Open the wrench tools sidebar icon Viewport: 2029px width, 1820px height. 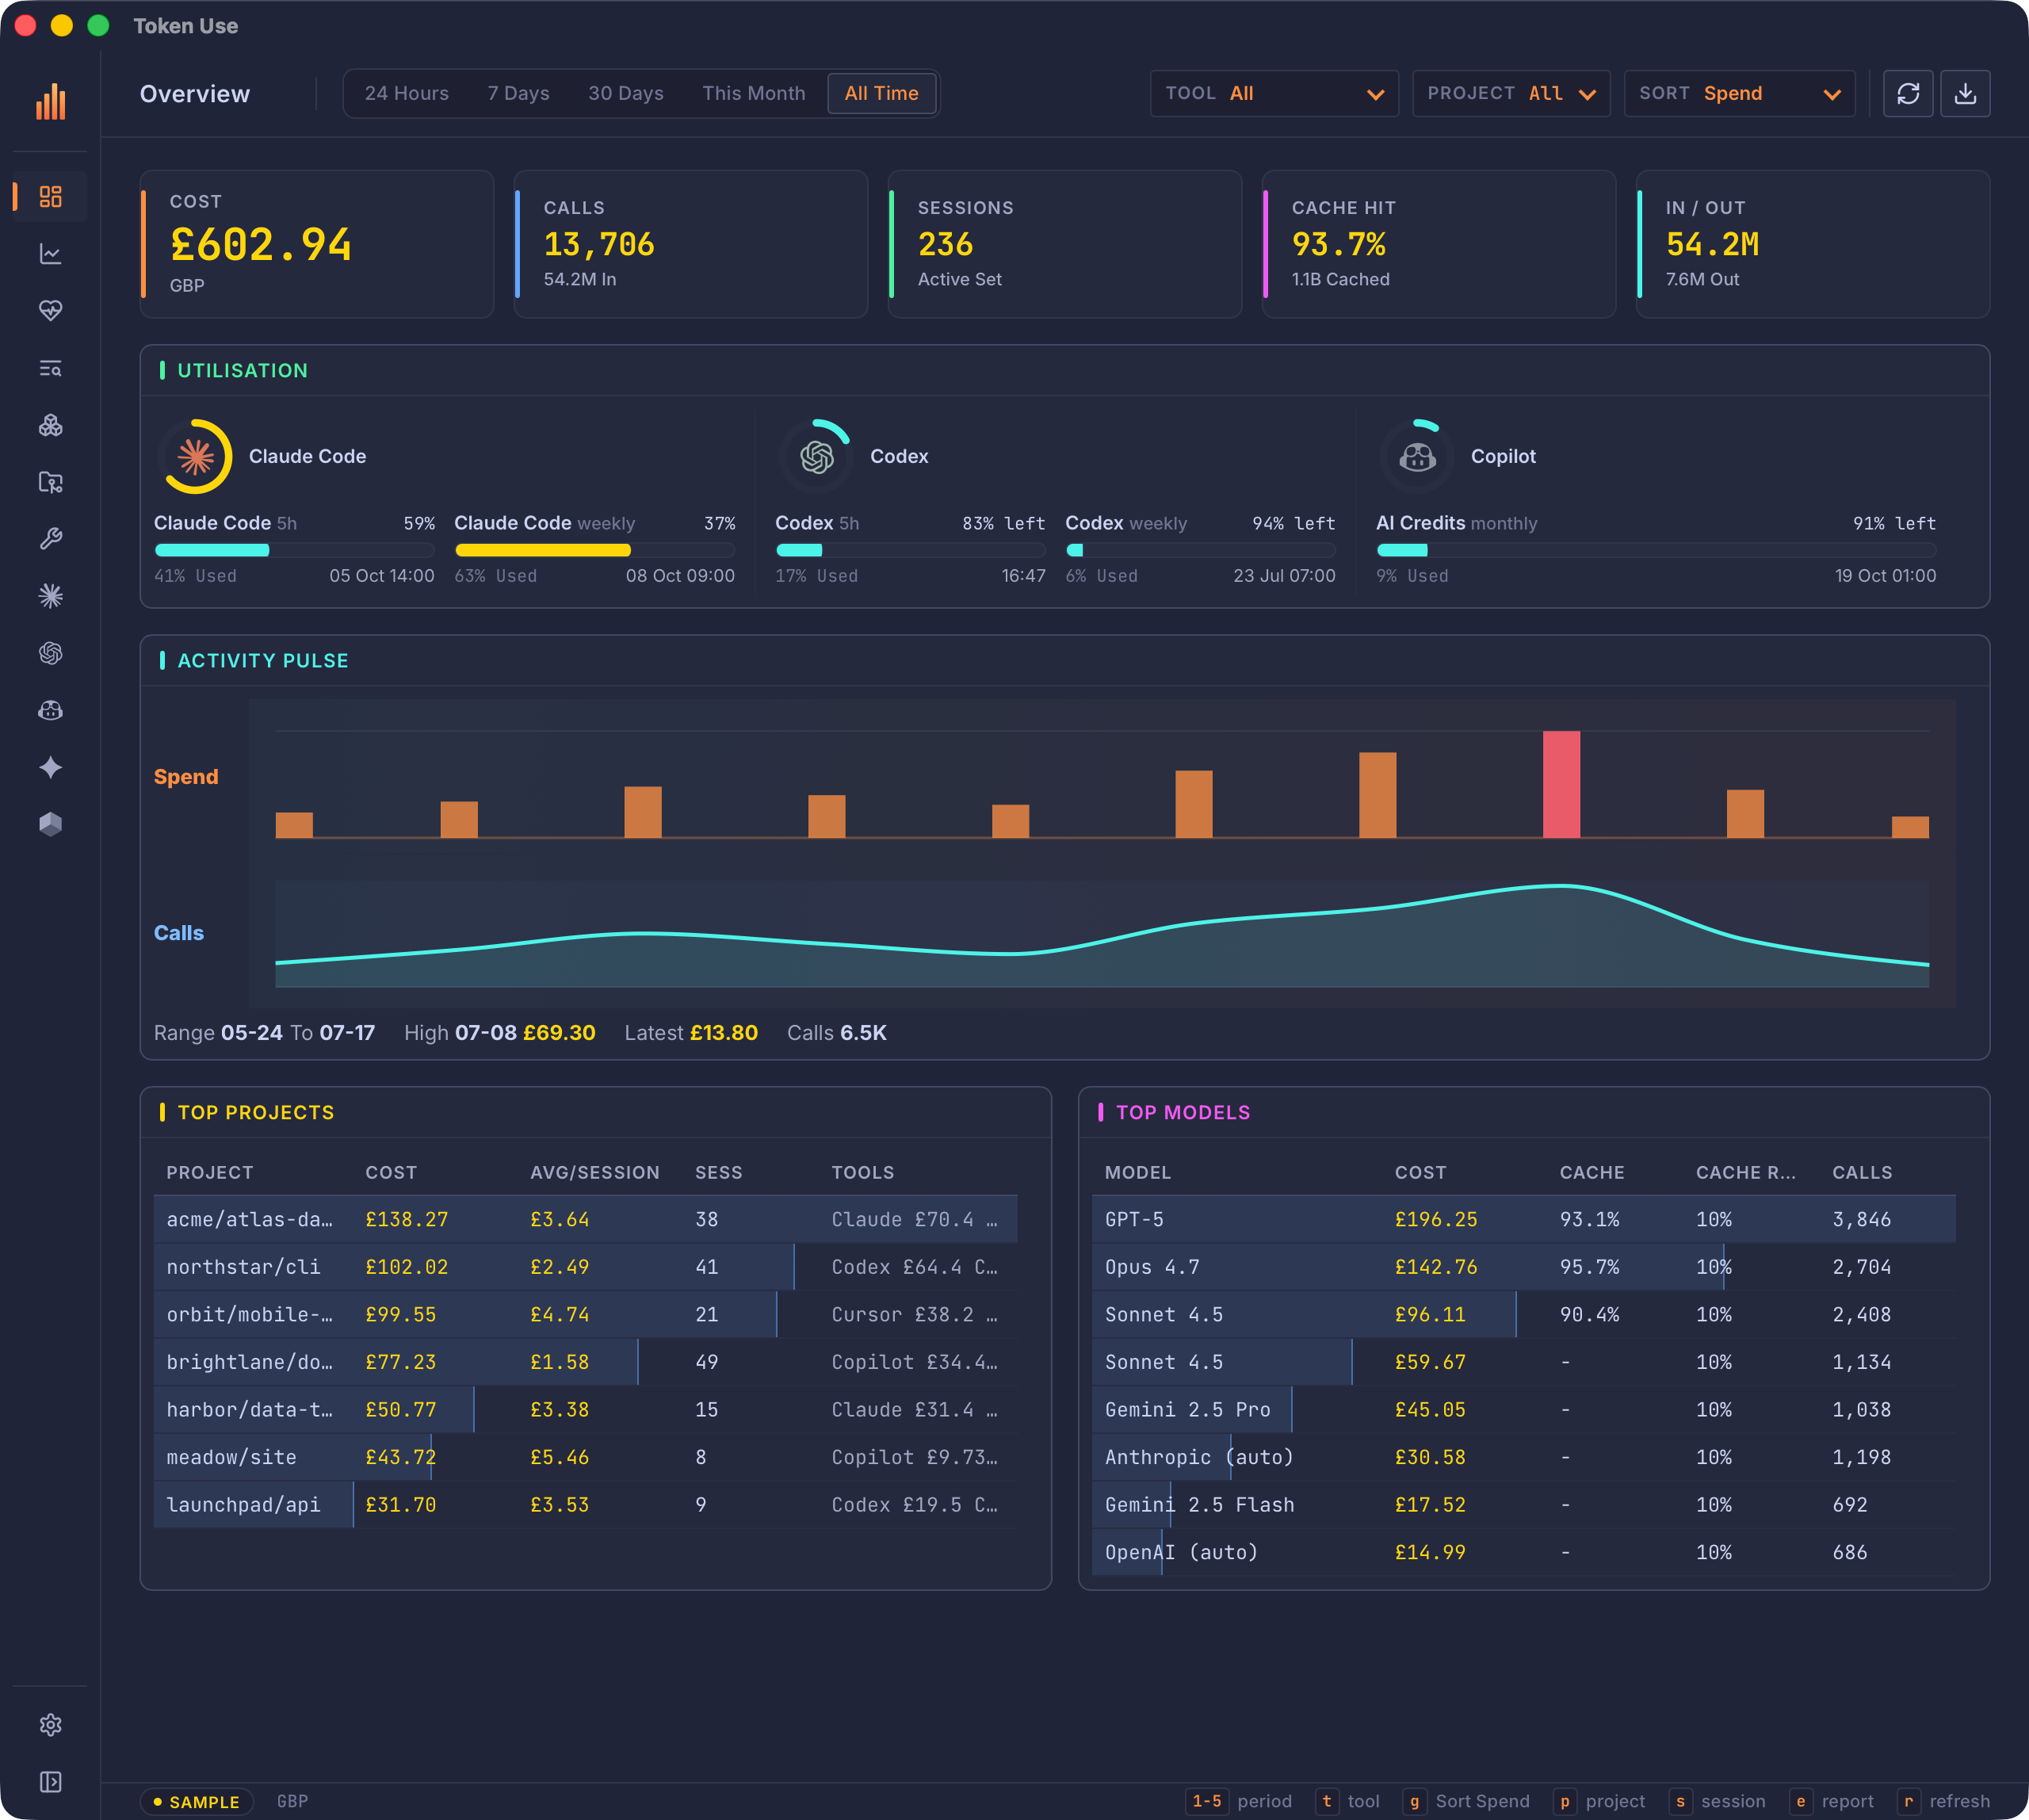click(50, 539)
